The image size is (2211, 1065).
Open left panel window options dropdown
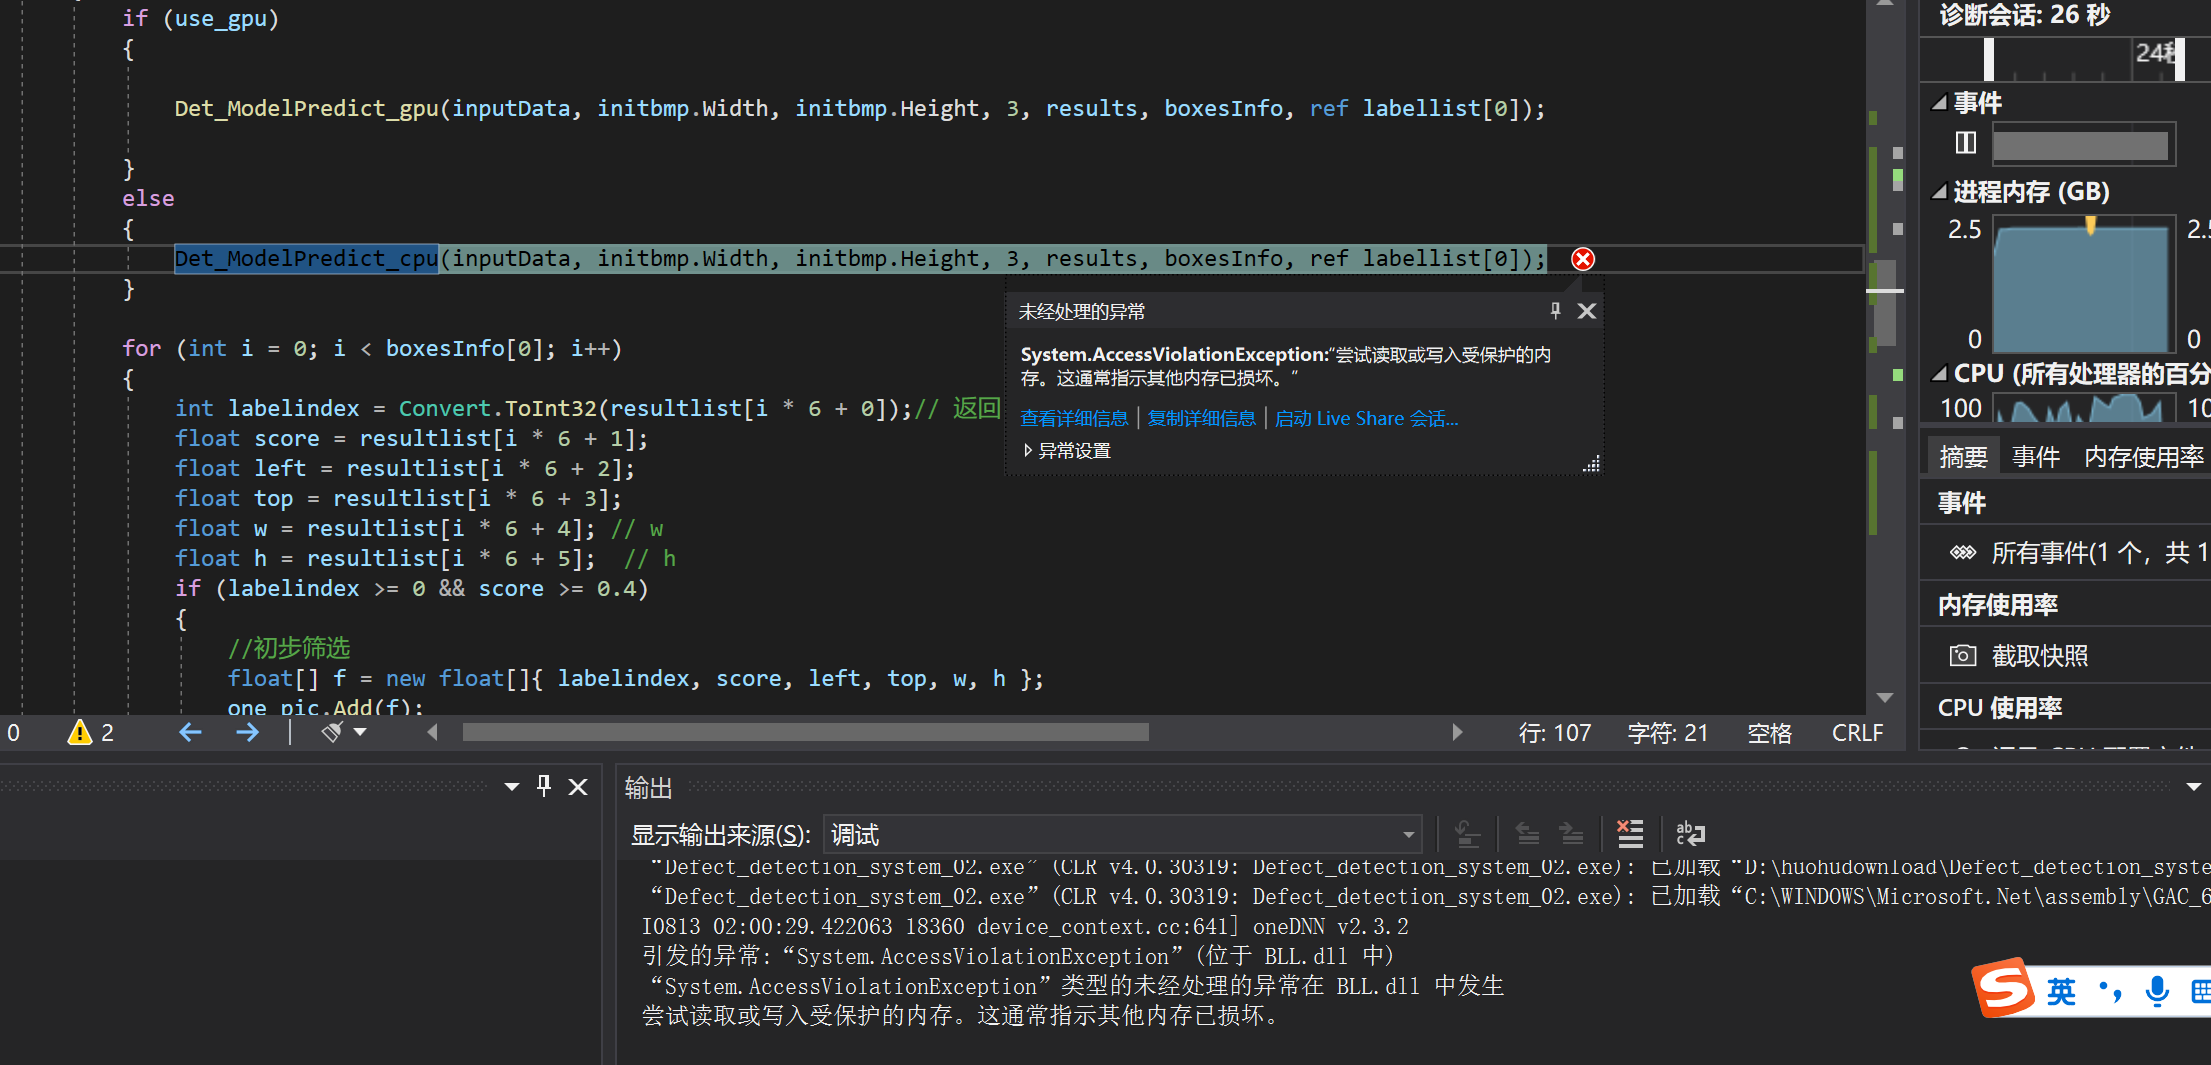(512, 787)
